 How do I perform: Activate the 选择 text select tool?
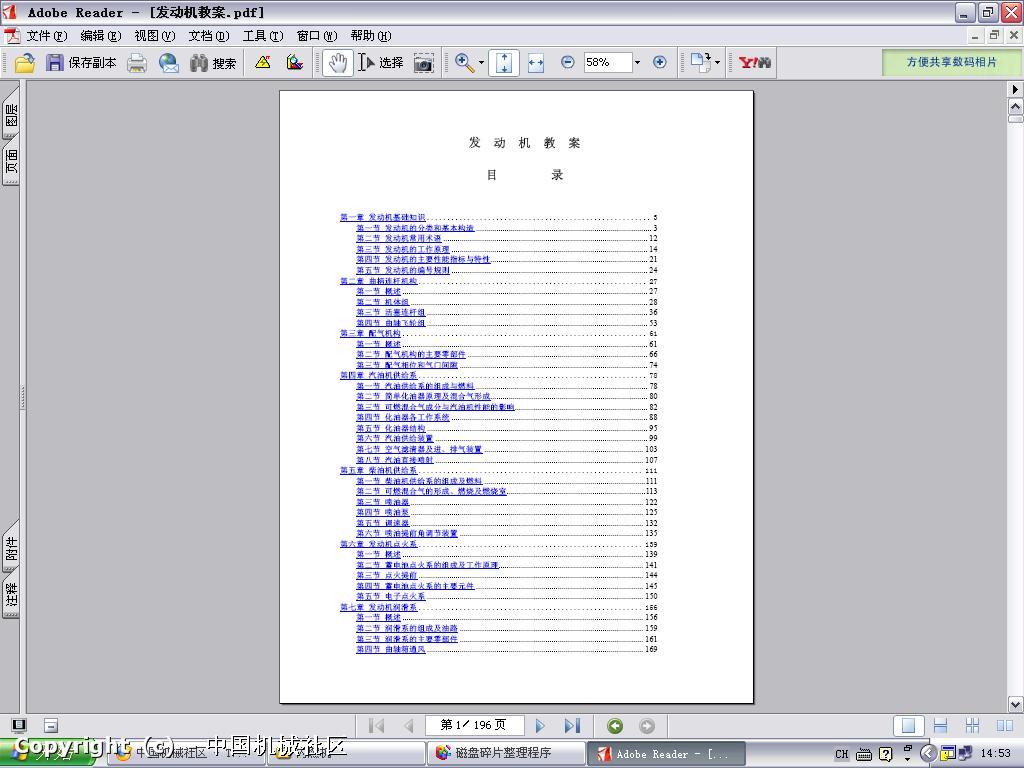point(381,63)
